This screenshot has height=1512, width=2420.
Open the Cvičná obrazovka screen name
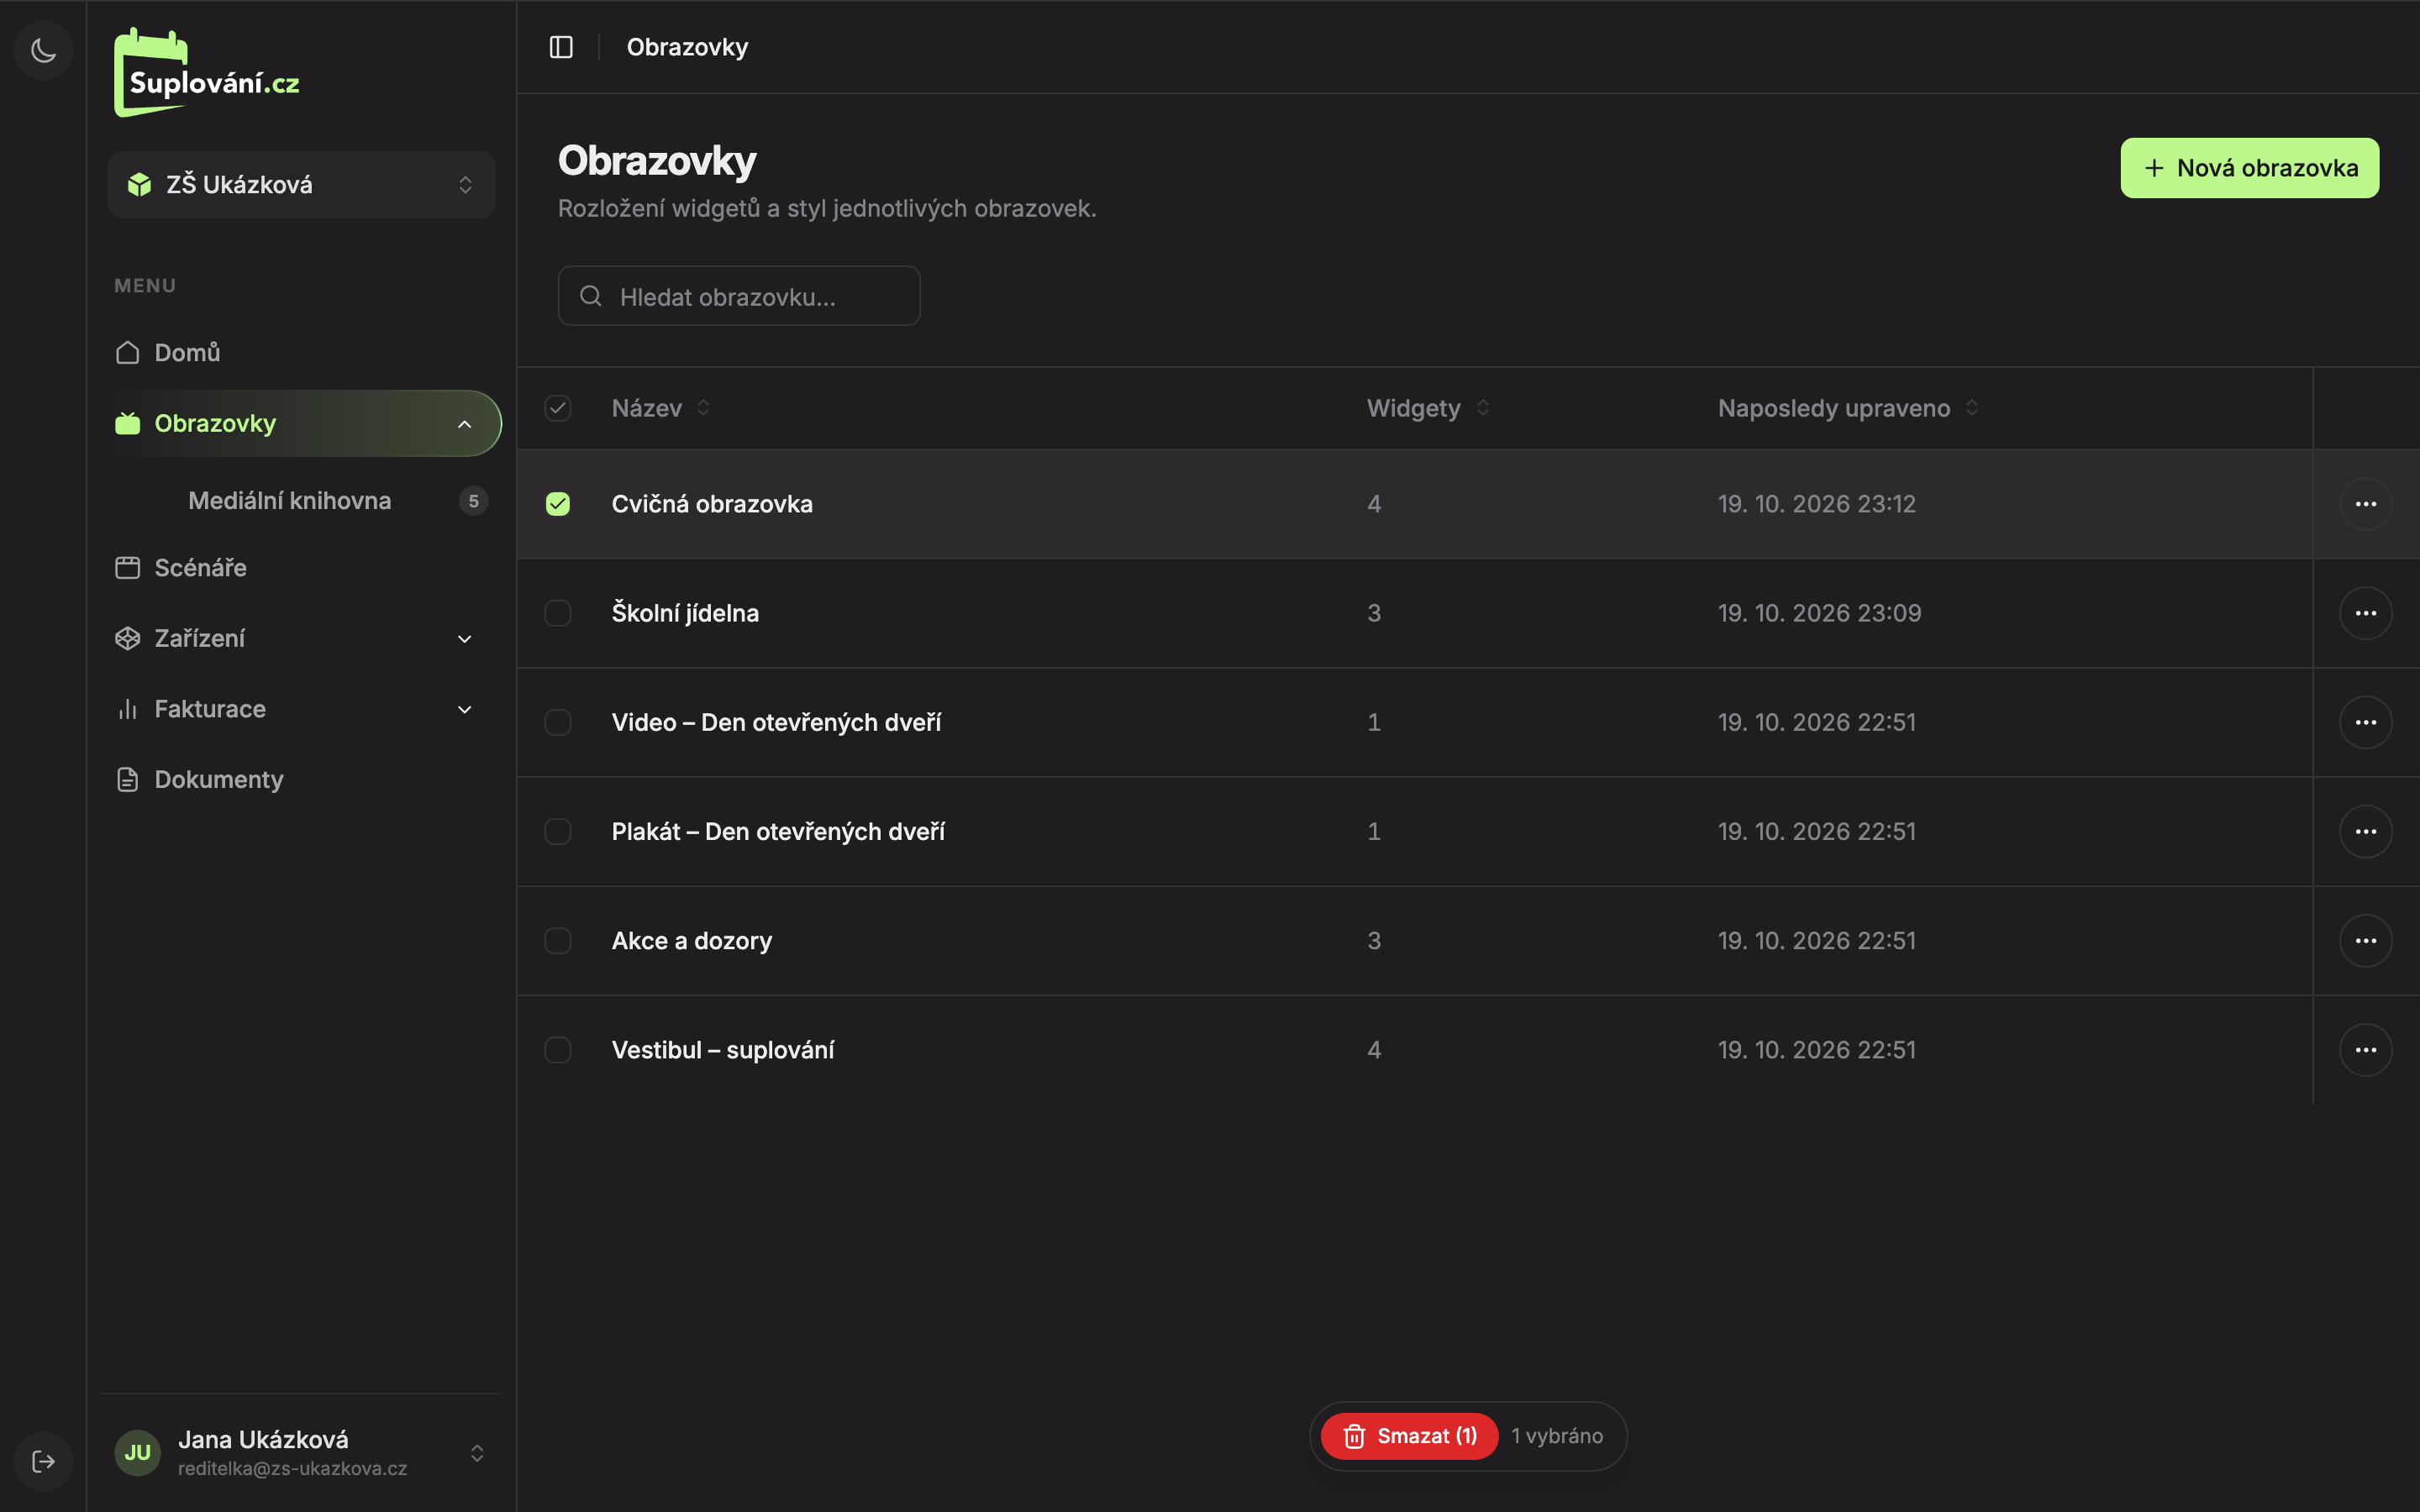(712, 504)
